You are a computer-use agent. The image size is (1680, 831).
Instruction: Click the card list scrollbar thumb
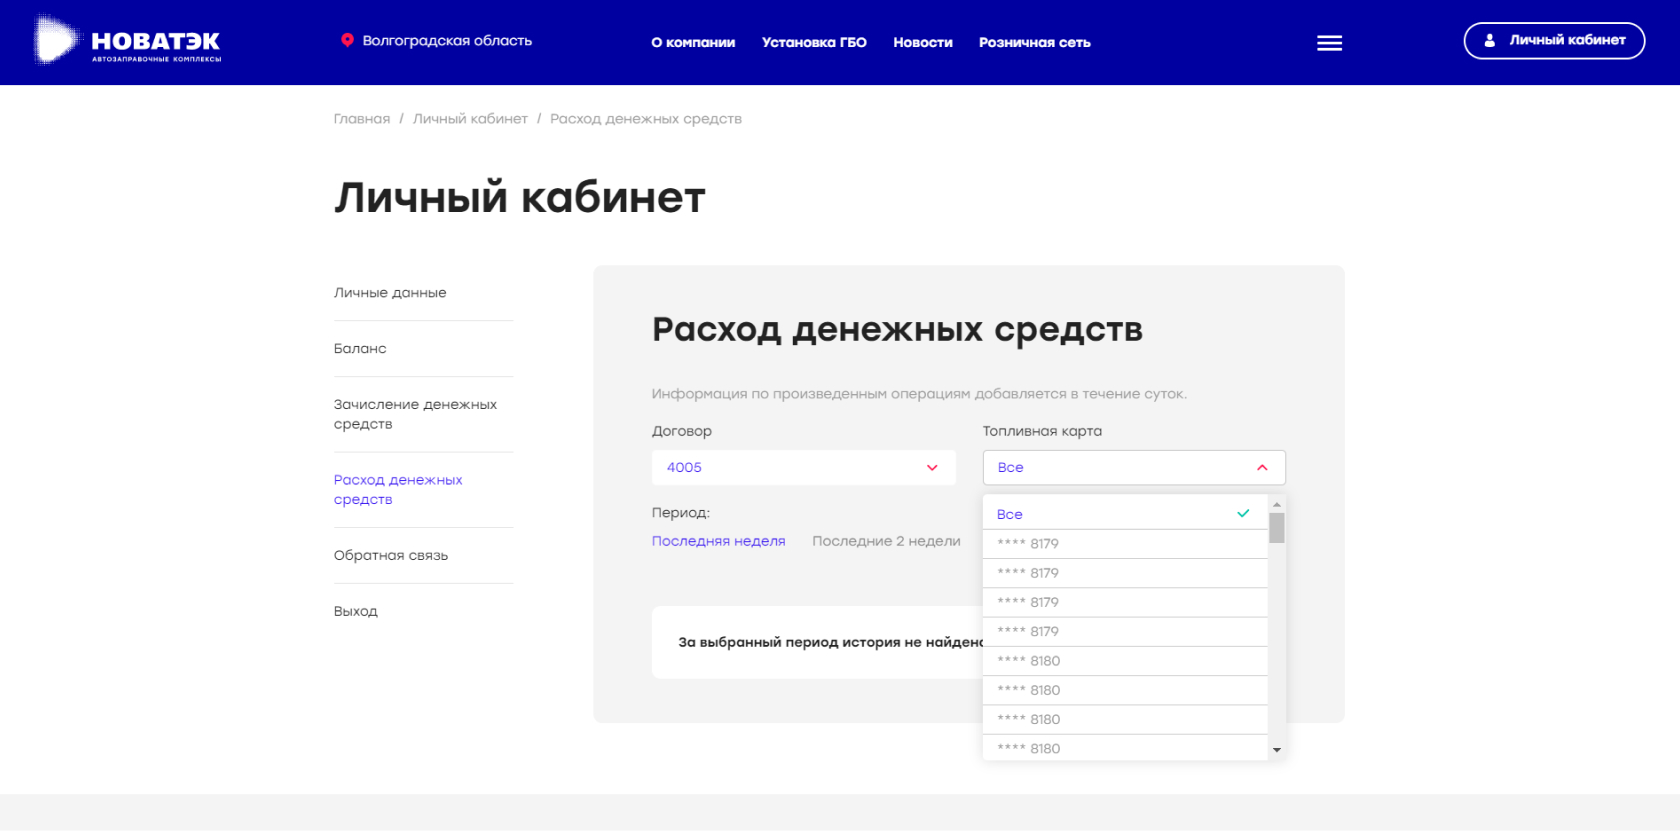click(x=1277, y=528)
